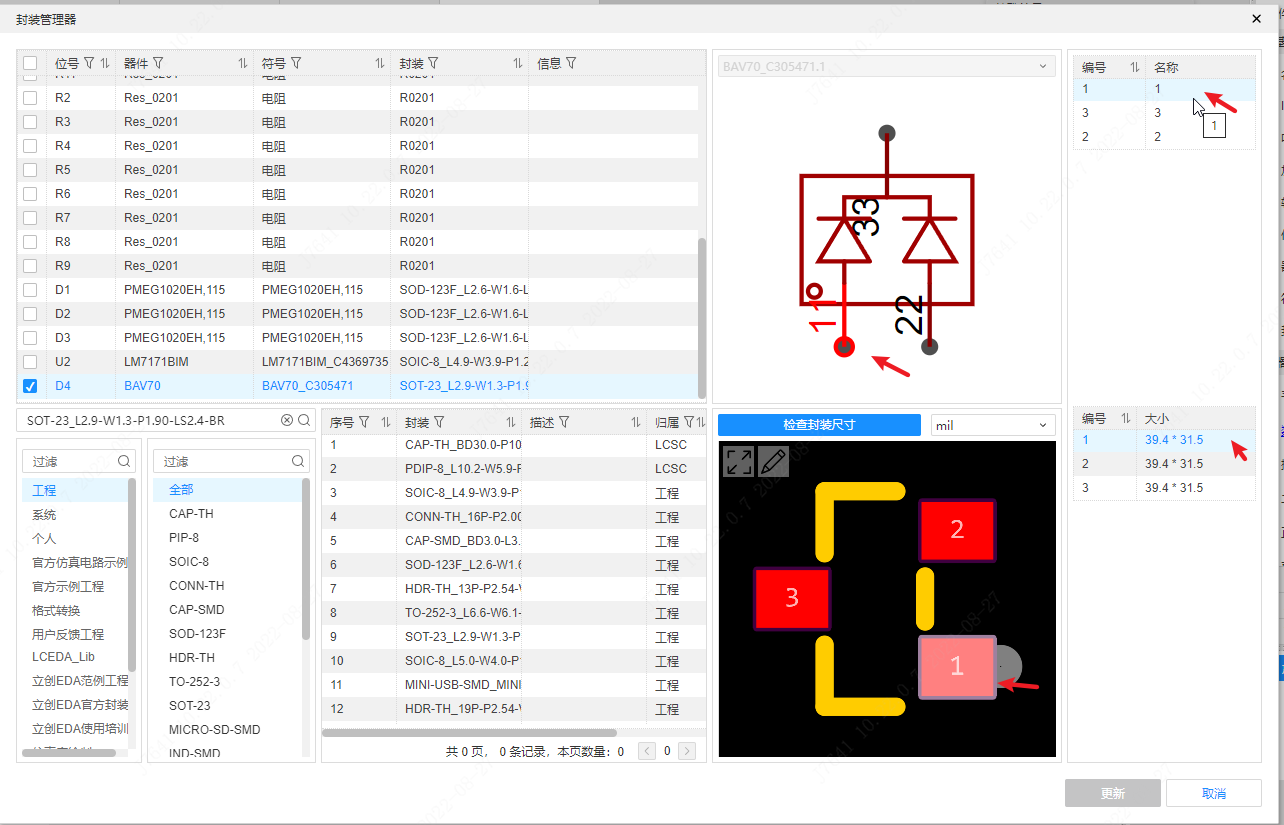The height and width of the screenshot is (825, 1284).
Task: Check the box for R2
Action: tap(30, 98)
